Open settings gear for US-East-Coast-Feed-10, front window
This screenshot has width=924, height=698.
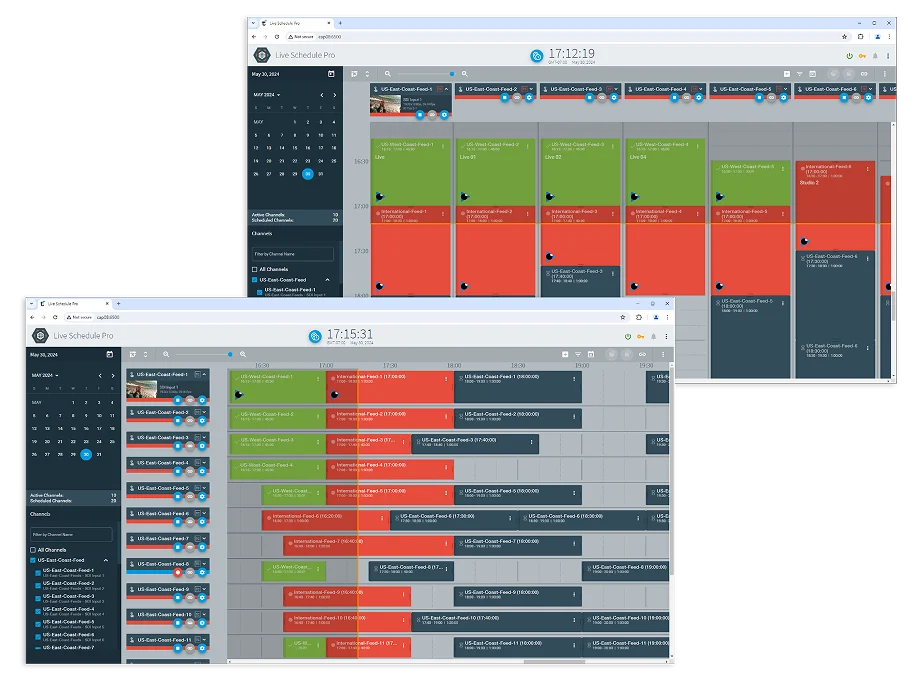coord(202,623)
